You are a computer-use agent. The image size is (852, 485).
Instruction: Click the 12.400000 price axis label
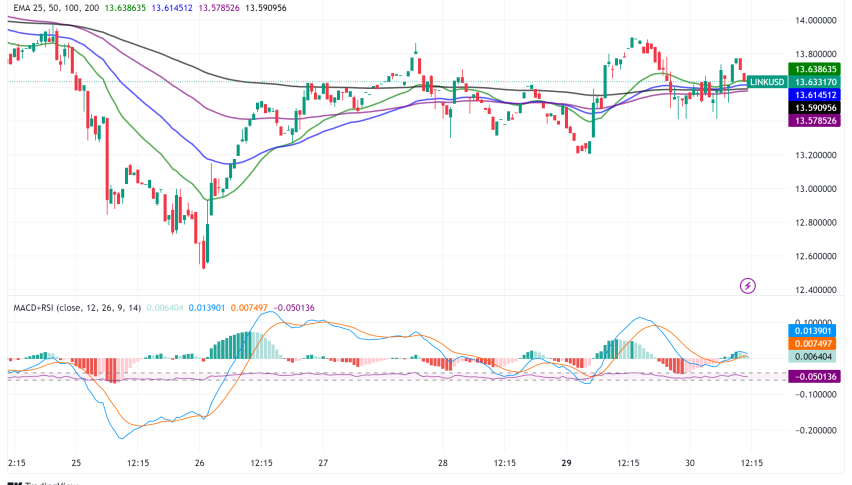(x=816, y=290)
